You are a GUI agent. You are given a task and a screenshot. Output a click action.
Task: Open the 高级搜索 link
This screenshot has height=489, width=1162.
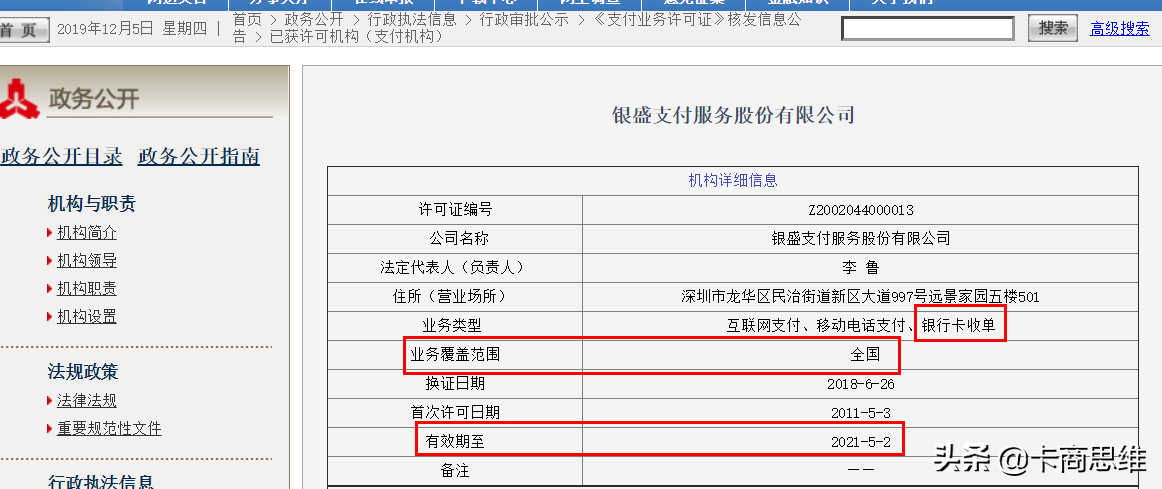coord(1120,29)
